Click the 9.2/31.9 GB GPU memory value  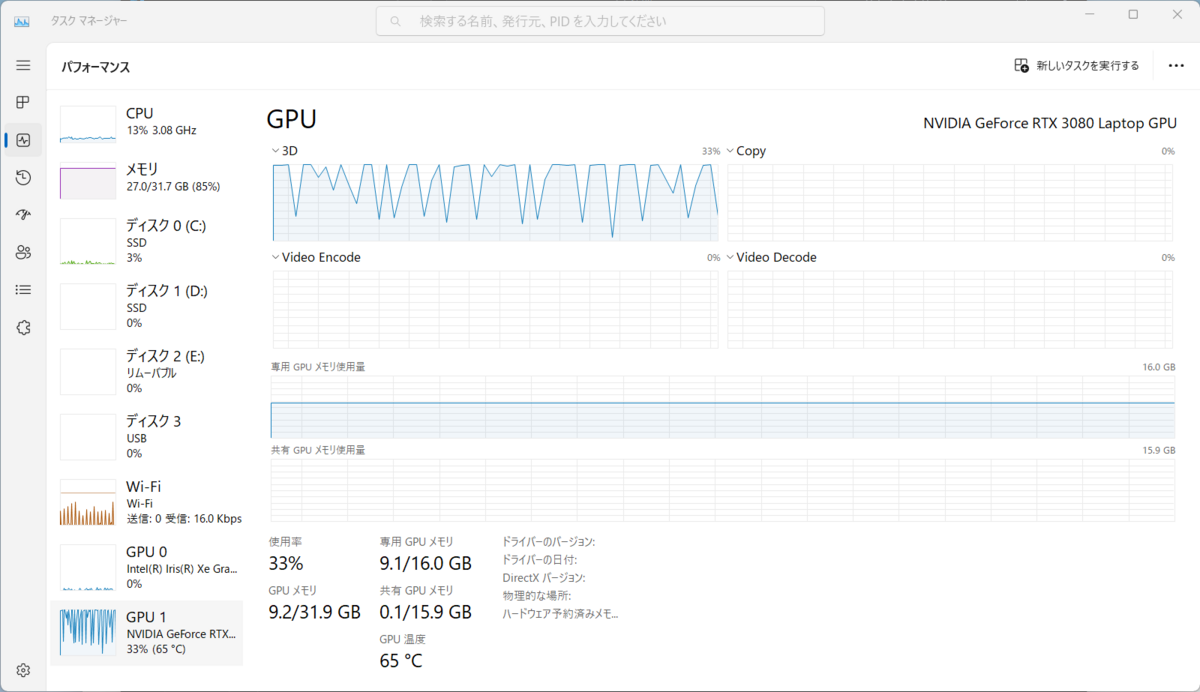314,611
